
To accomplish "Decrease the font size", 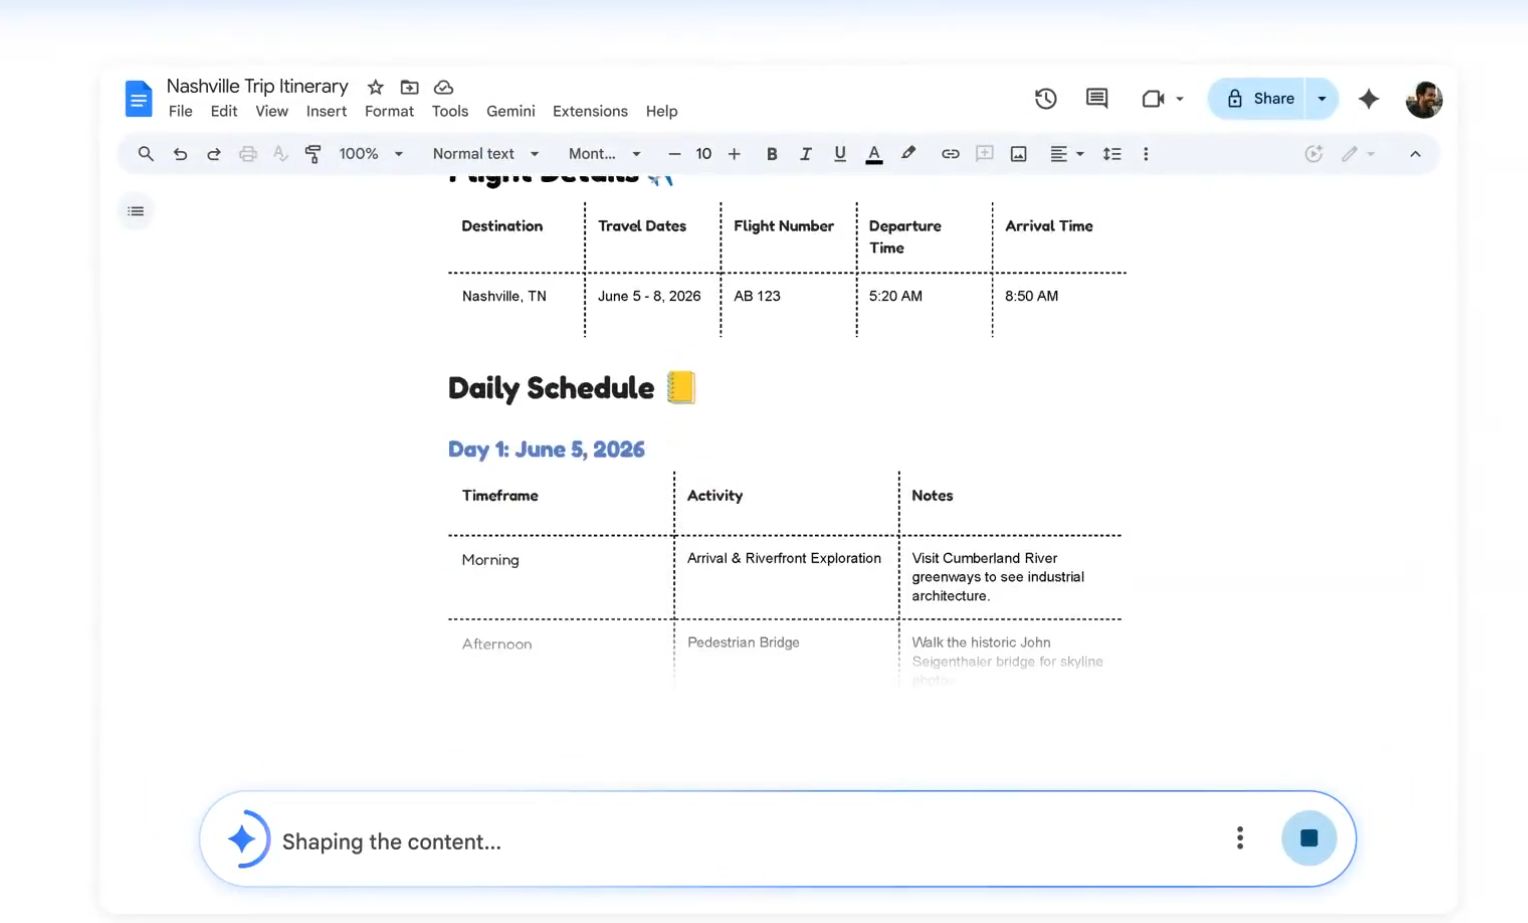I will pyautogui.click(x=674, y=154).
